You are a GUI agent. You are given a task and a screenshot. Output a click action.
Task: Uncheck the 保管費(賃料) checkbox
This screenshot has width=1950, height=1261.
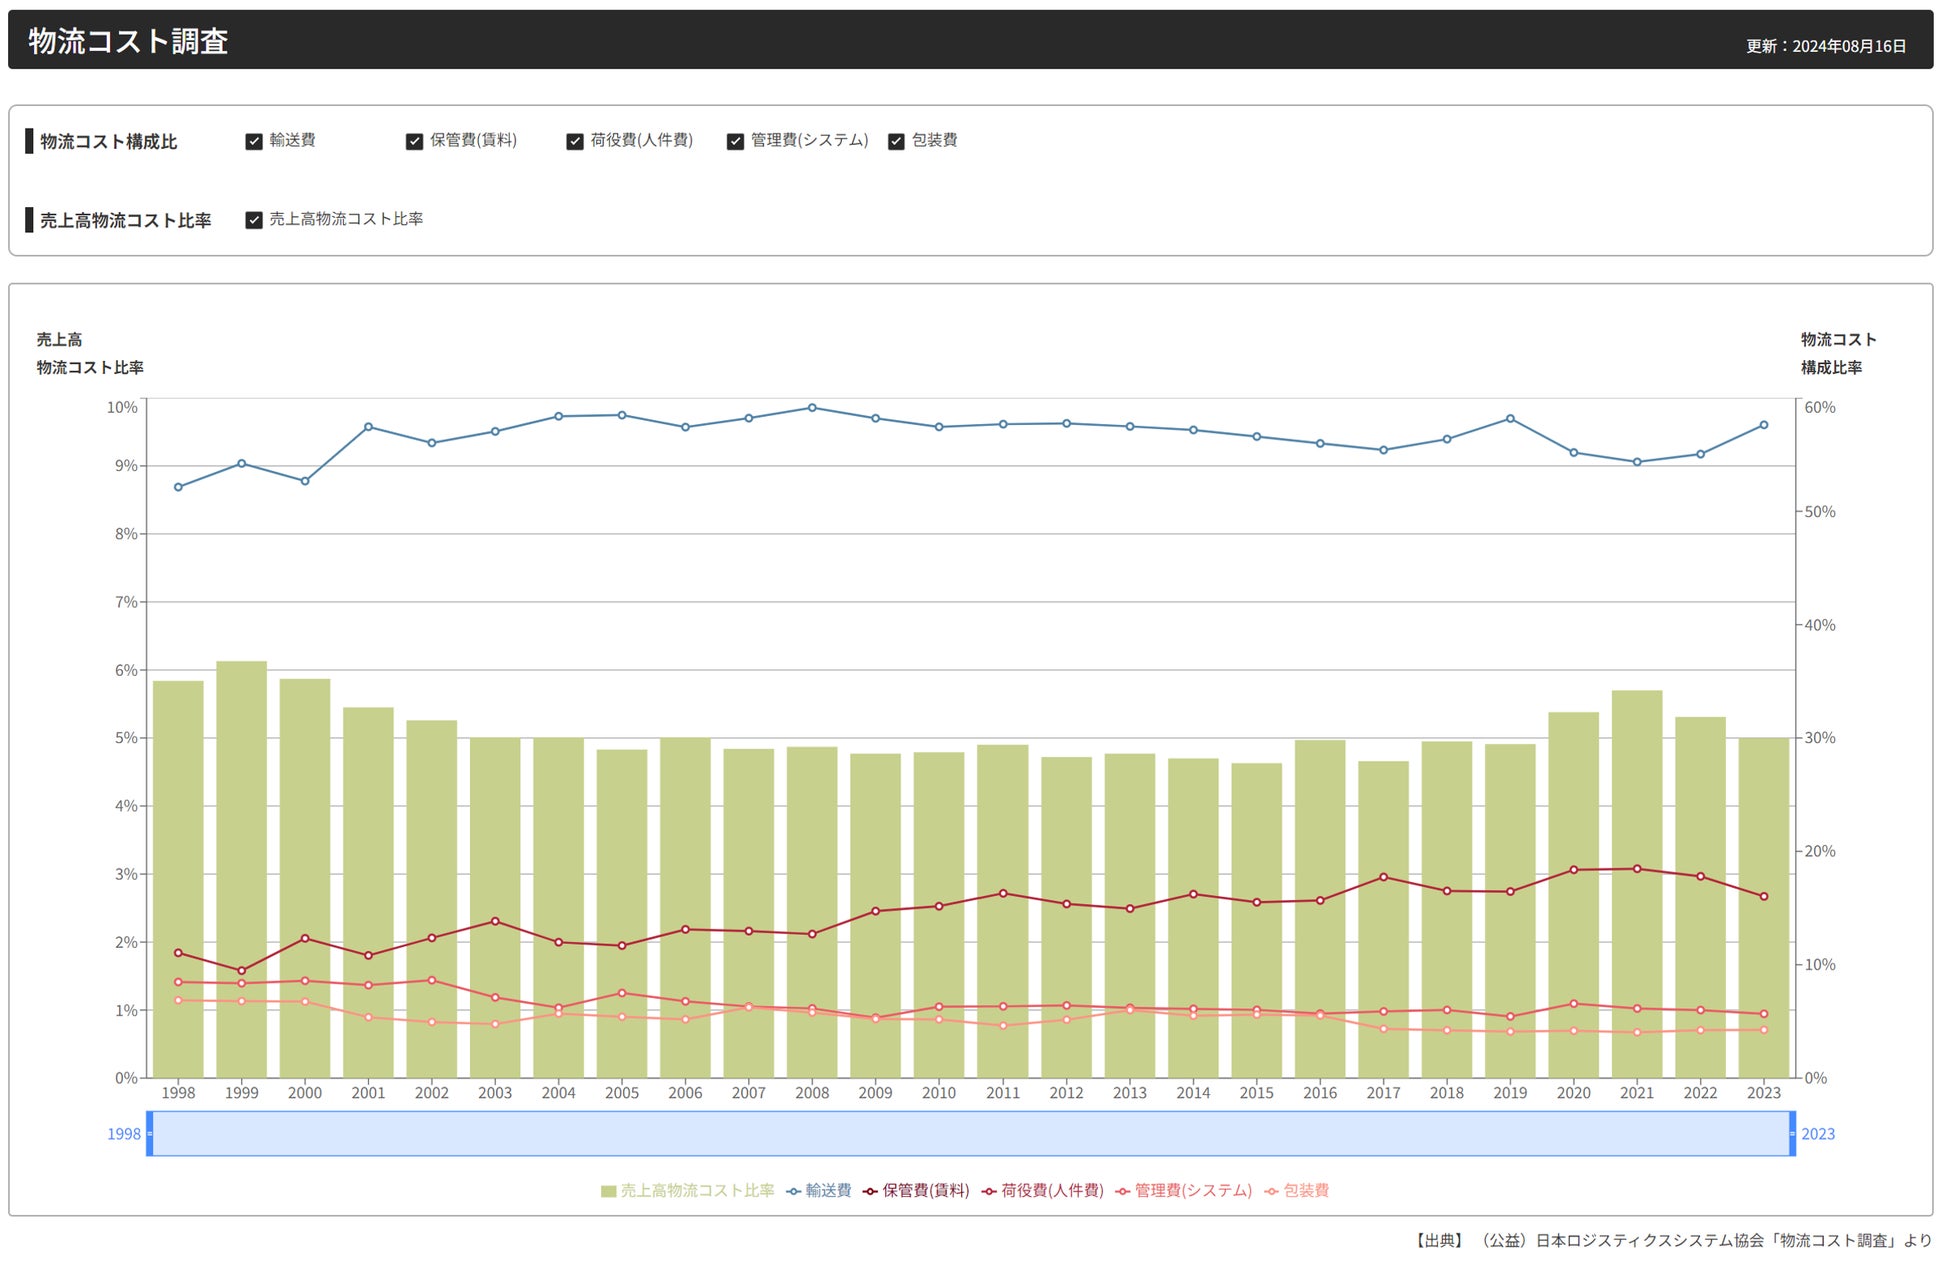pyautogui.click(x=414, y=141)
